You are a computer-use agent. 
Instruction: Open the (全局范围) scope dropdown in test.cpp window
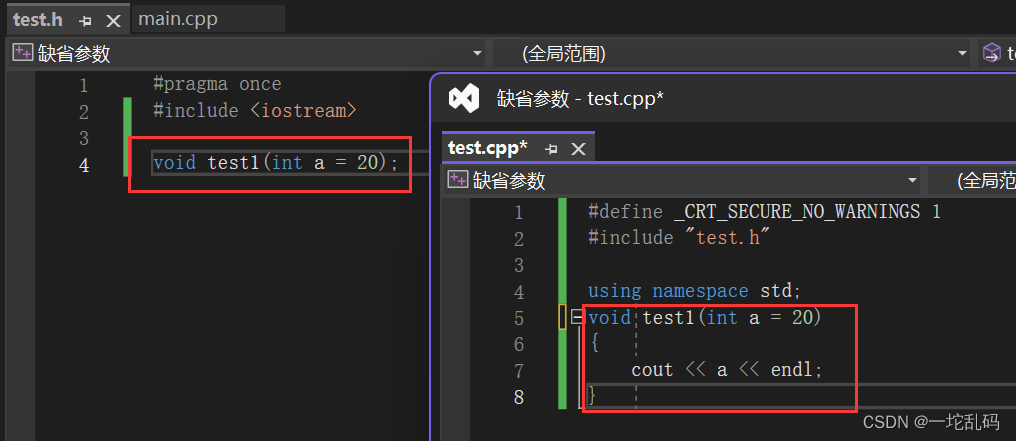971,181
